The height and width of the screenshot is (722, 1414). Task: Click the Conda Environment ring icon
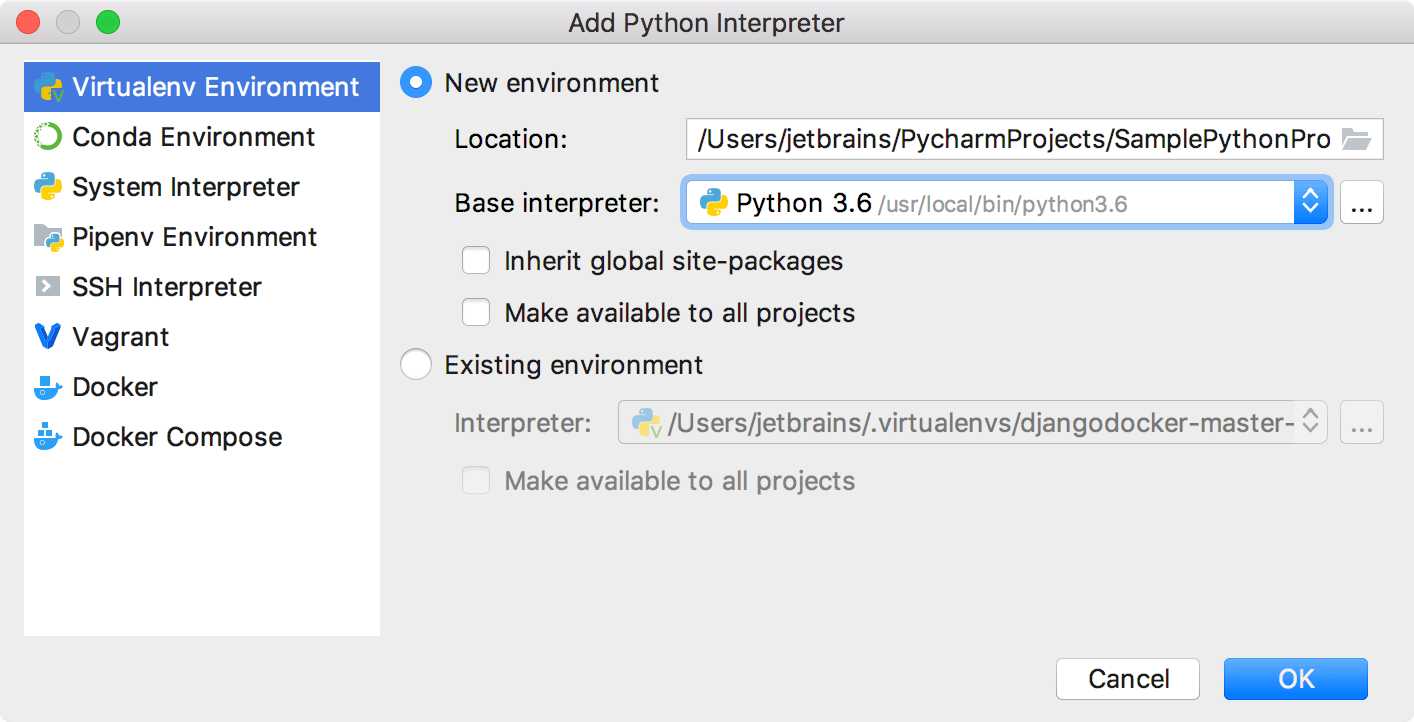click(x=48, y=137)
